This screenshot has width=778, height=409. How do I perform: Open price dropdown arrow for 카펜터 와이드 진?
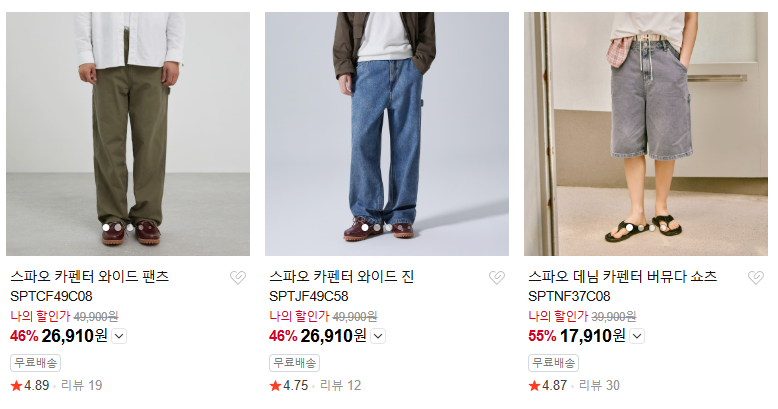point(378,337)
